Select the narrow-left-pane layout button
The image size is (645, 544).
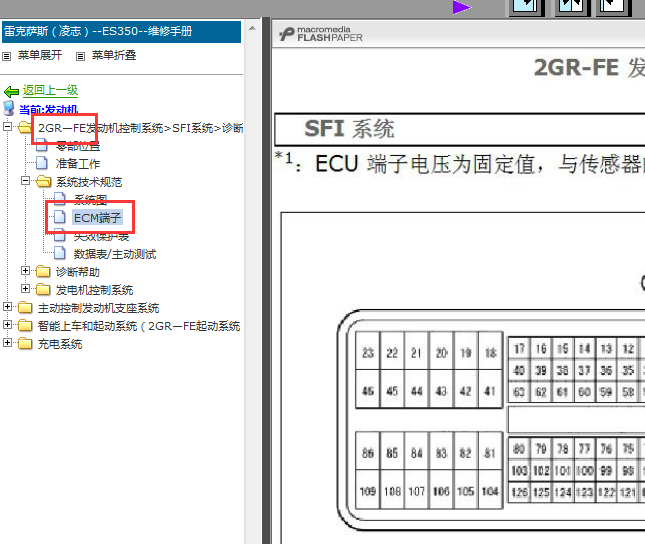point(614,7)
